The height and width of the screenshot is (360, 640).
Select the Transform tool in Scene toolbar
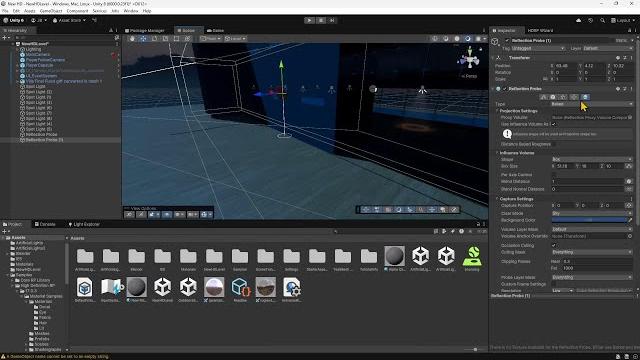pyautogui.click(x=187, y=39)
